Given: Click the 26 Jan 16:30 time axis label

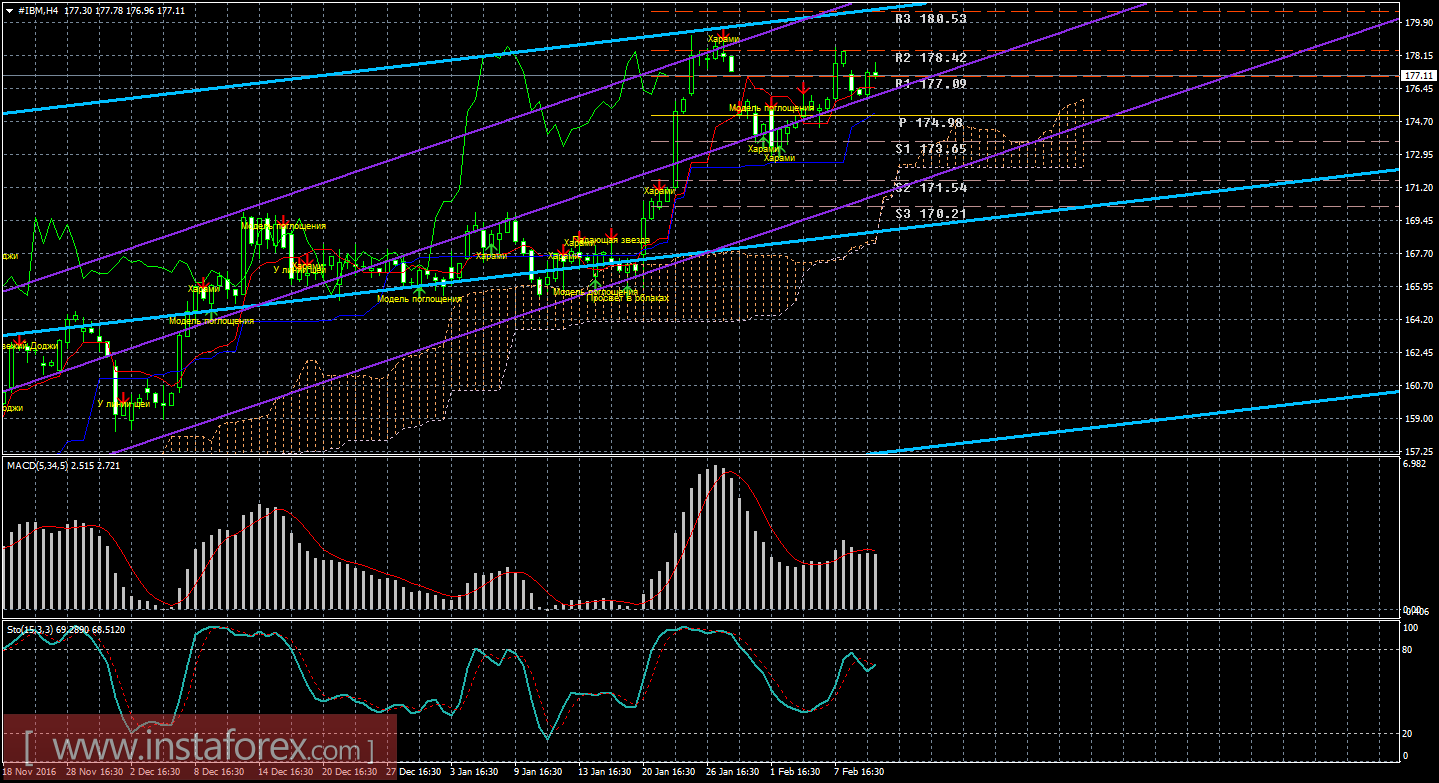Looking at the screenshot, I should (733, 772).
